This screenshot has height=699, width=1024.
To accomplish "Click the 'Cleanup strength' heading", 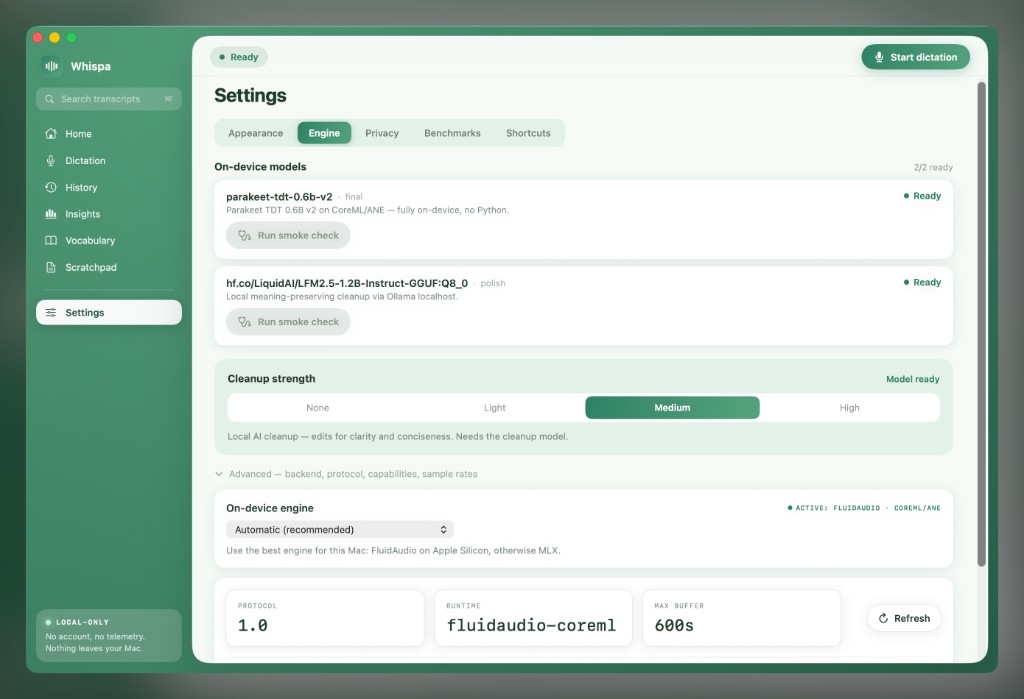I will point(271,379).
